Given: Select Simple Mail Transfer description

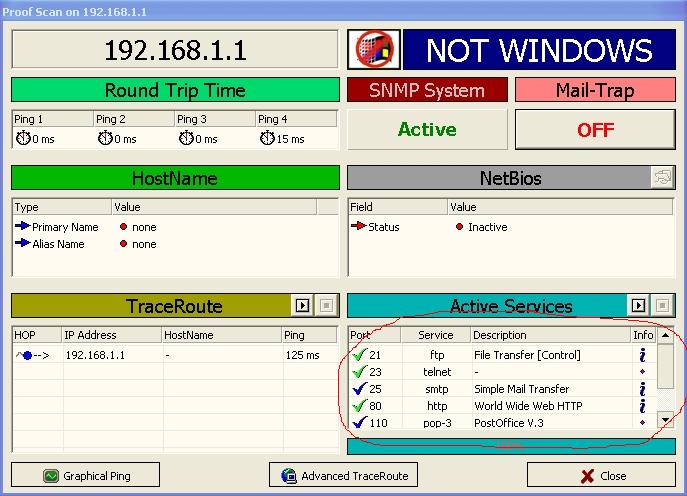Looking at the screenshot, I should point(521,389).
